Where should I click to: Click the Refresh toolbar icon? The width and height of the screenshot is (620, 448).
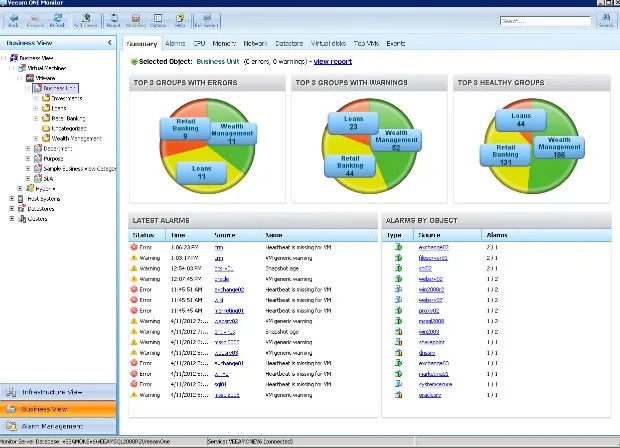tap(57, 20)
